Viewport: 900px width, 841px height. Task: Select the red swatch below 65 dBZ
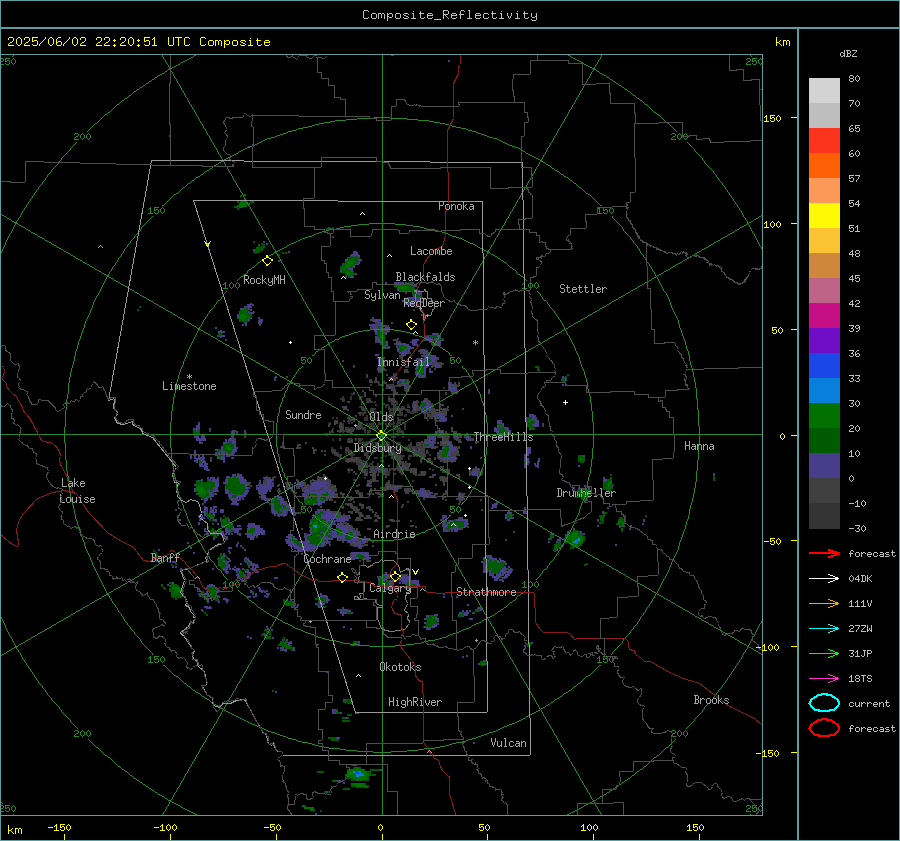(x=824, y=141)
